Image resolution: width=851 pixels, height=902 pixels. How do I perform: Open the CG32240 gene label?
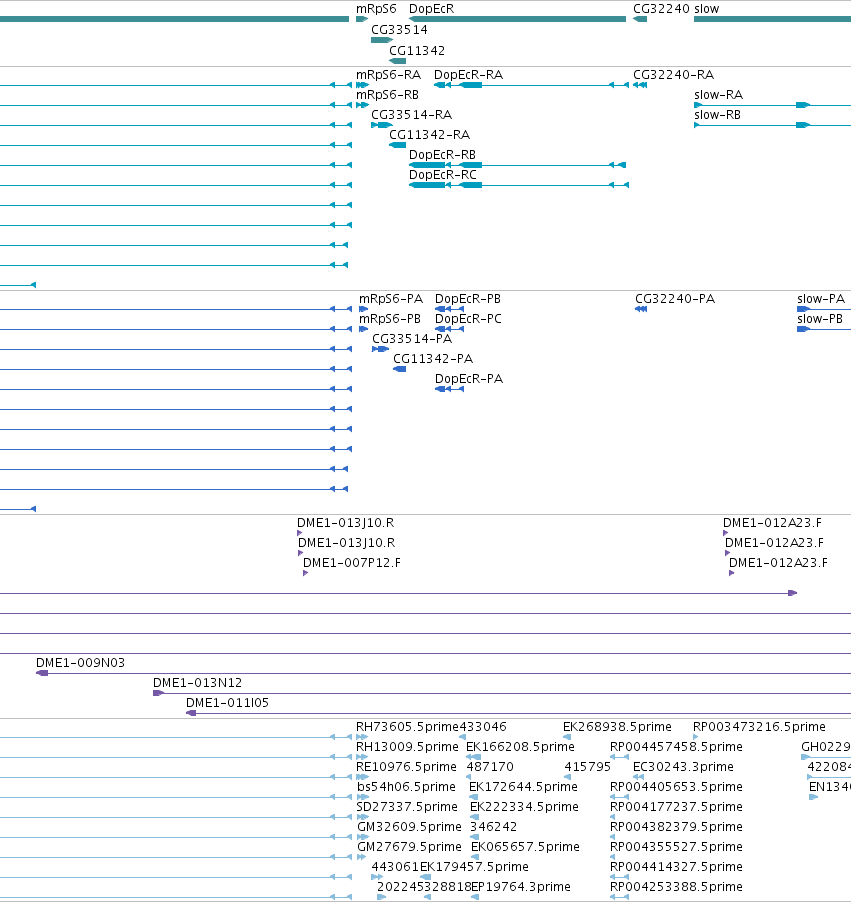tap(661, 9)
